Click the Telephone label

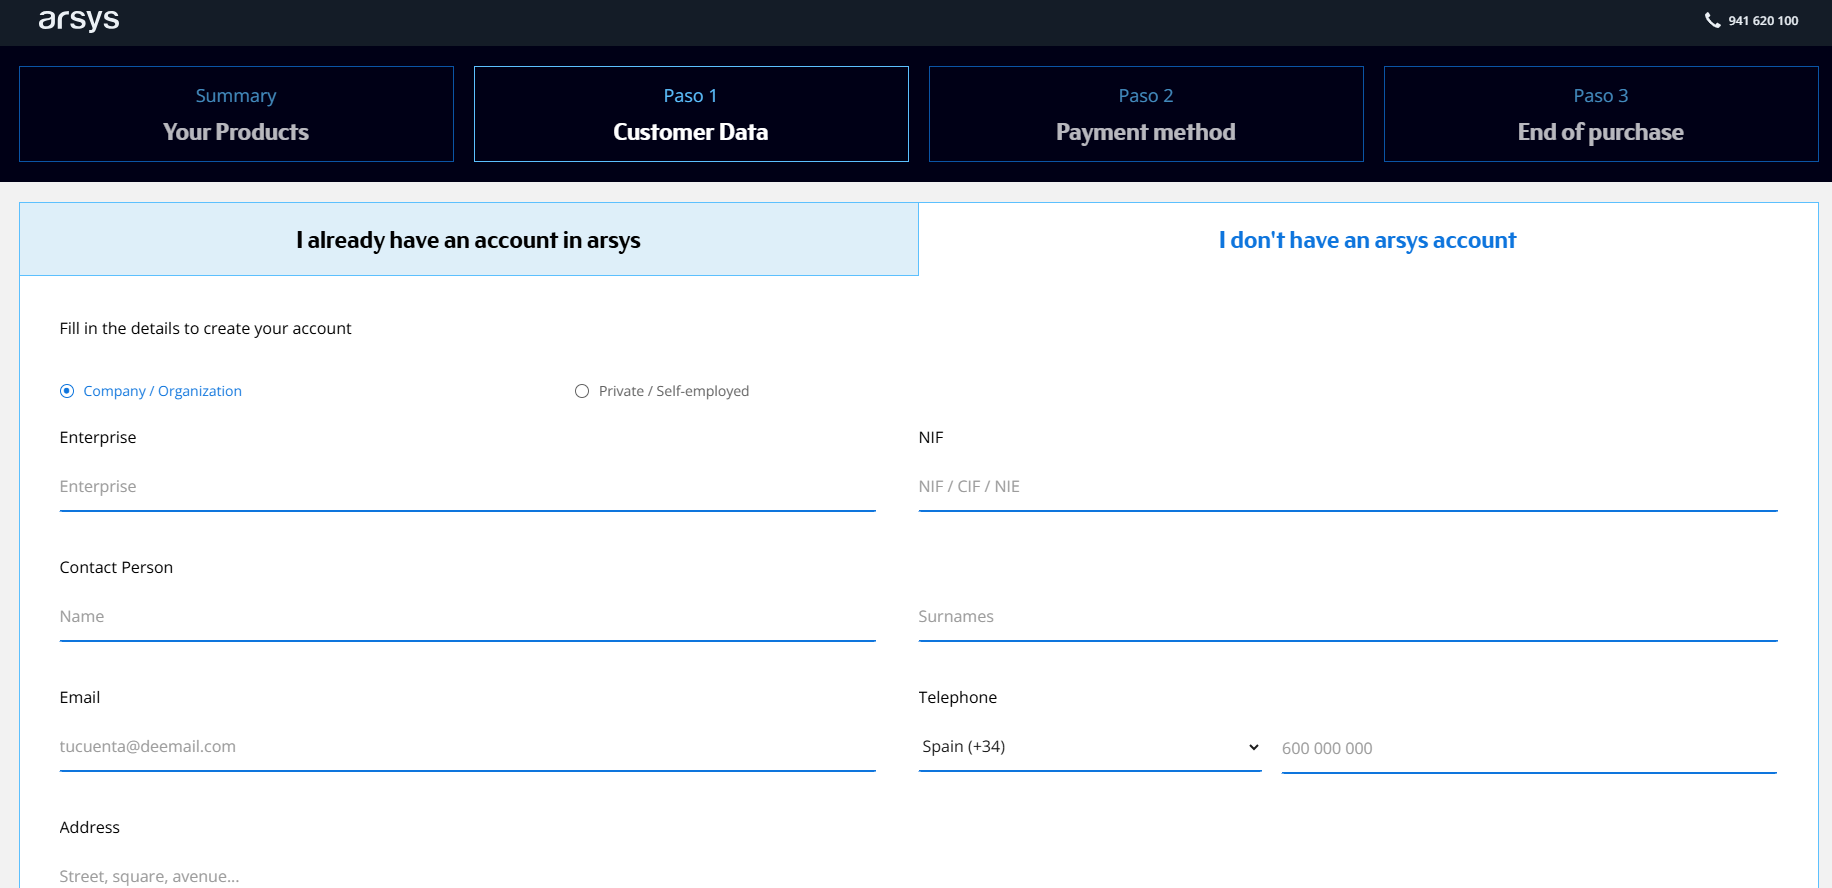click(x=957, y=697)
